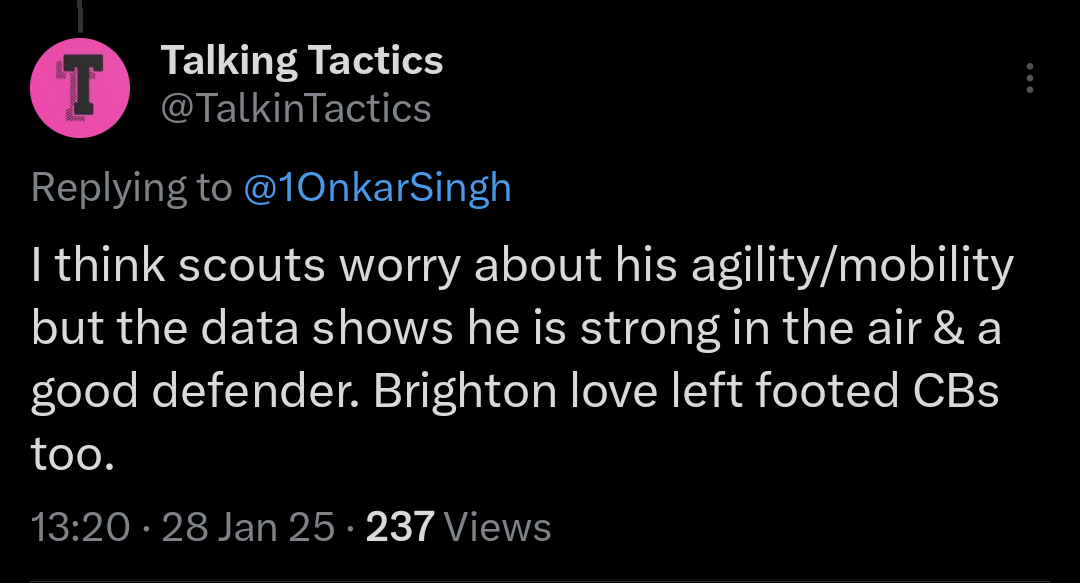Click the final line 'too.' of tweet
Screen dimensions: 1080x583
click(72, 455)
